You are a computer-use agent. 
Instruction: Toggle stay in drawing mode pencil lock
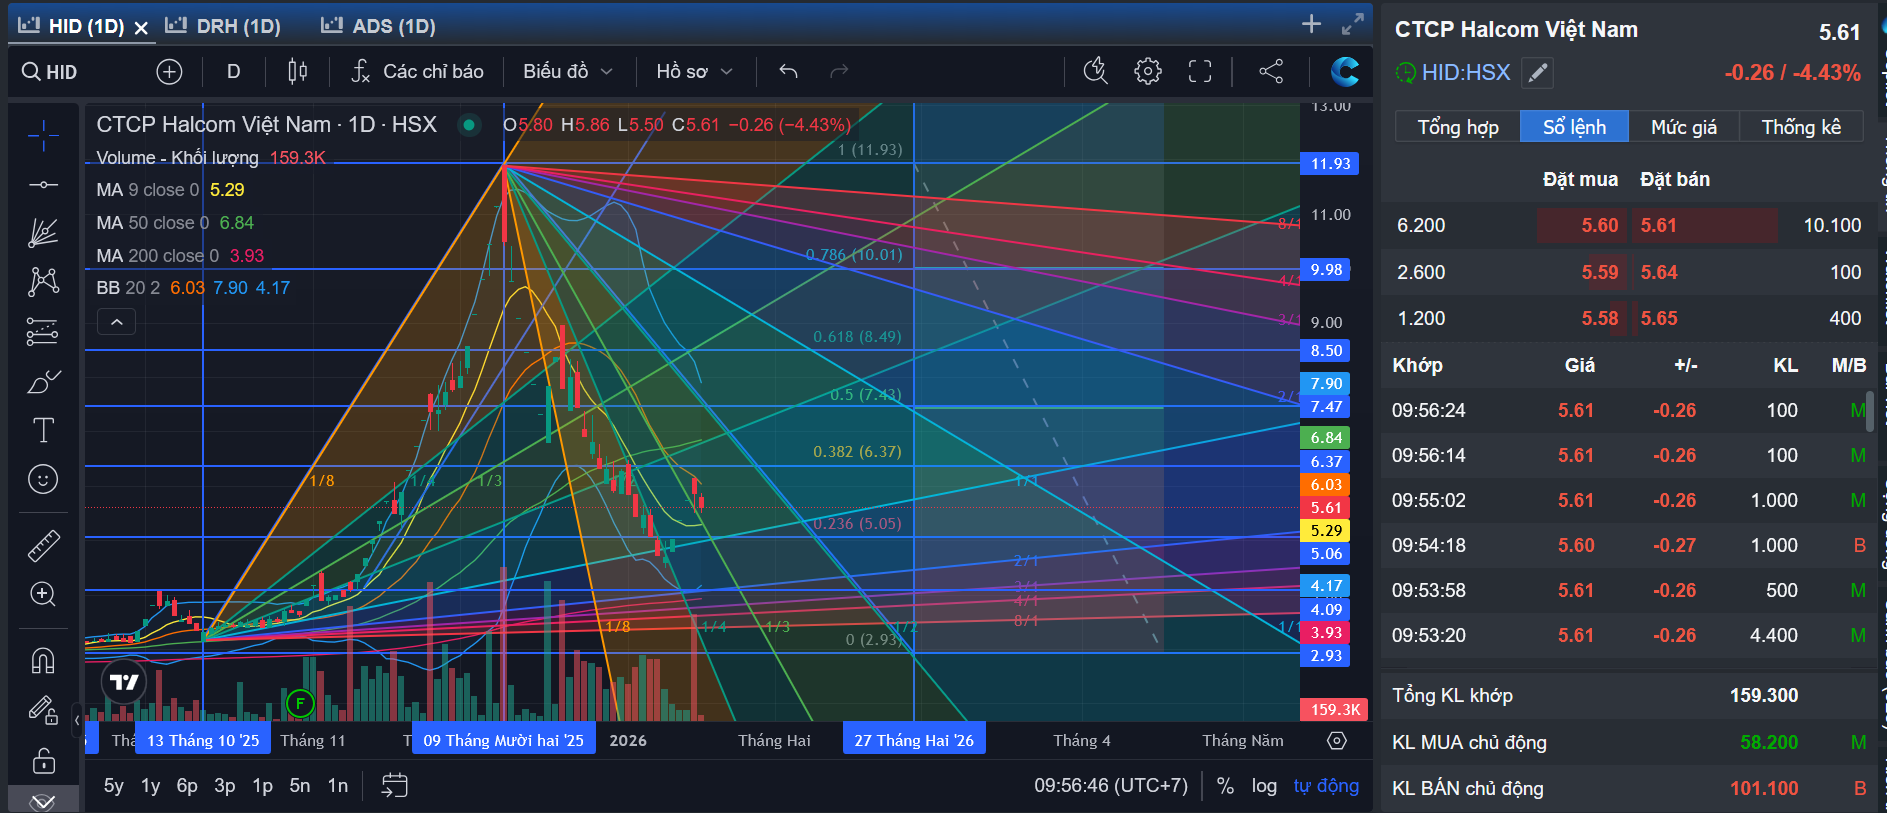click(43, 710)
